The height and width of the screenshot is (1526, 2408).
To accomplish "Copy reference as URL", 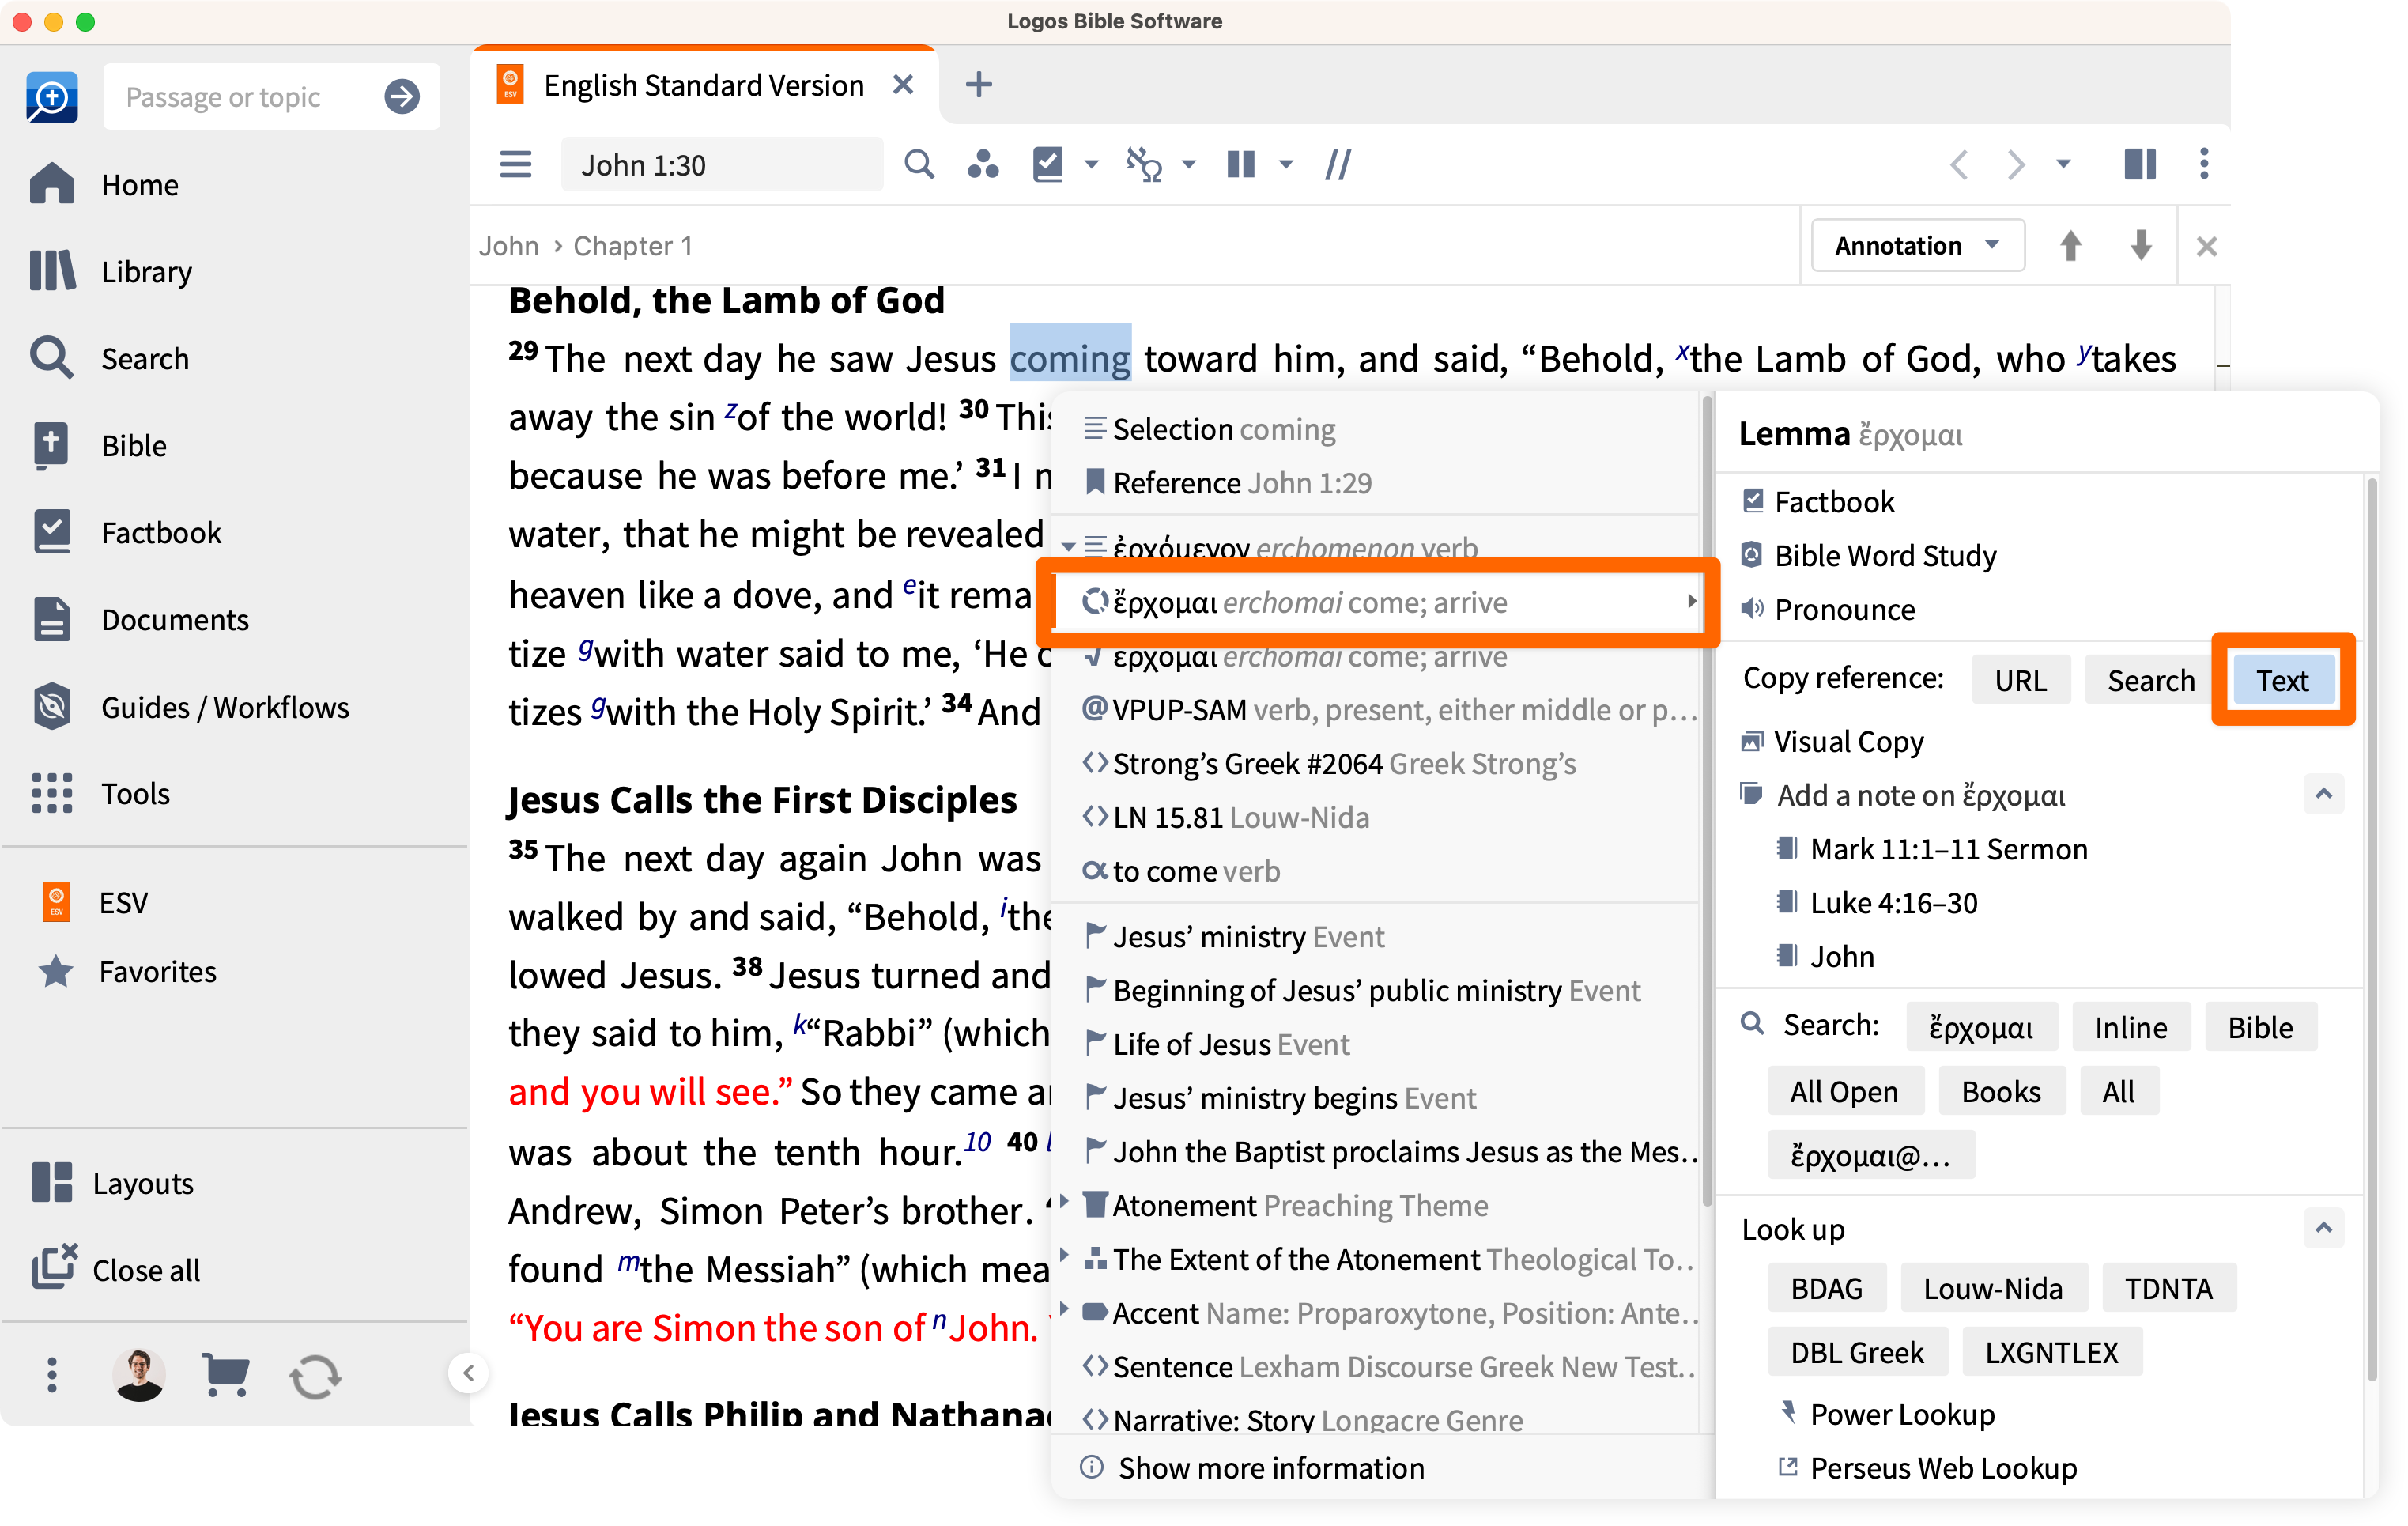I will [2020, 680].
